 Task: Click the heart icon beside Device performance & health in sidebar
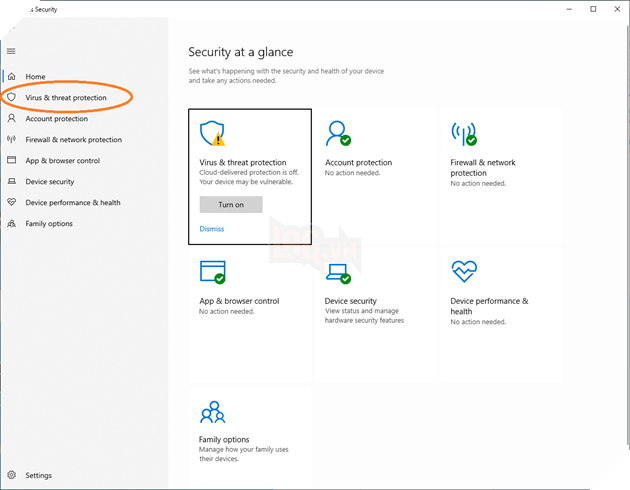pos(12,202)
